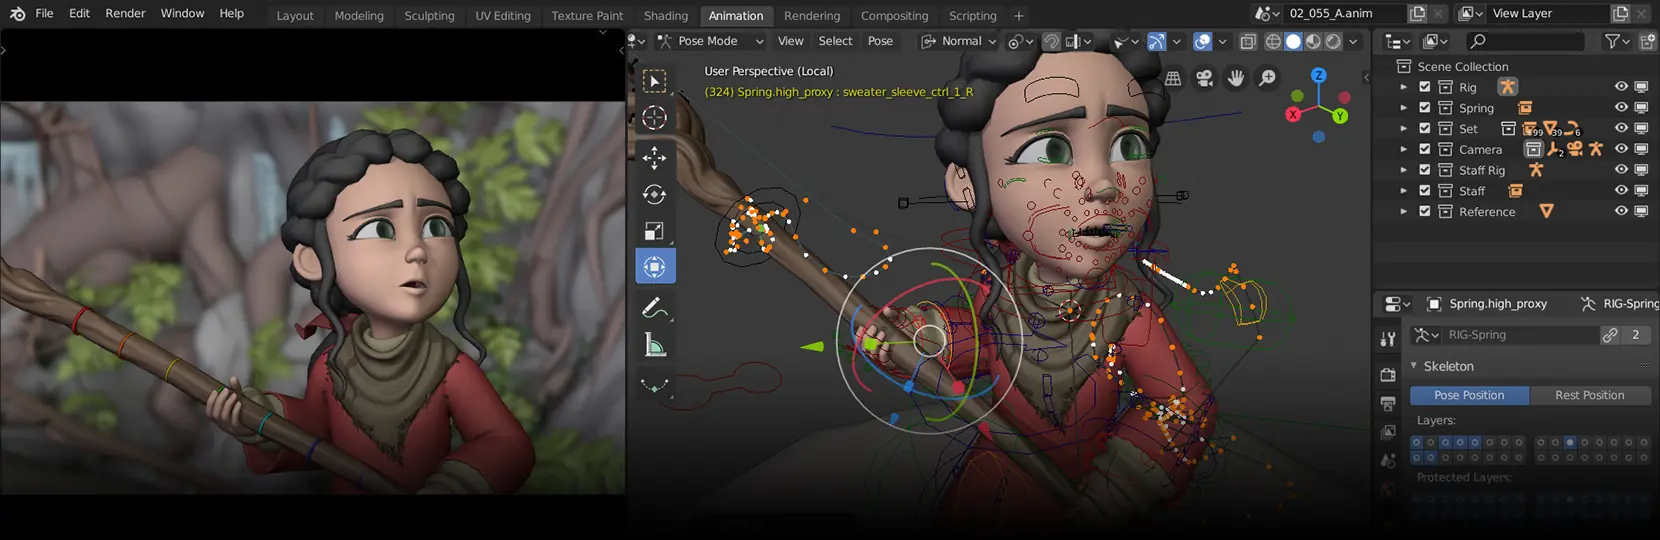Click the armature icon beside Staff Rig
This screenshot has width=1660, height=540.
tap(1536, 170)
